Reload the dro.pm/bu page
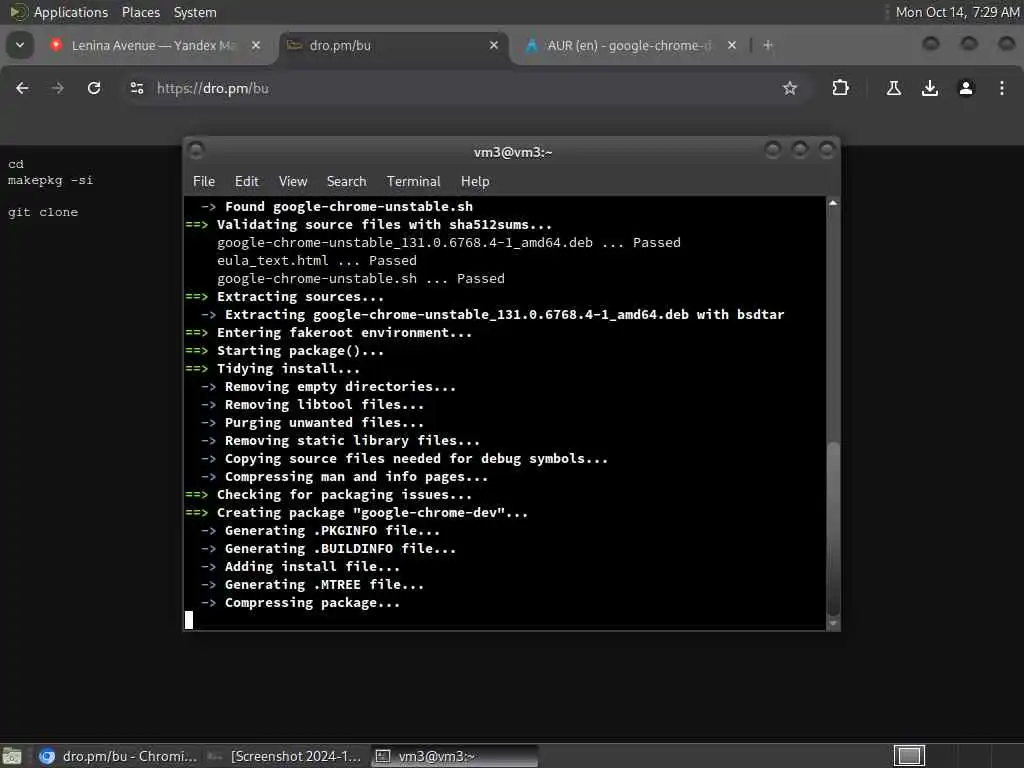1024x768 pixels. coord(94,88)
